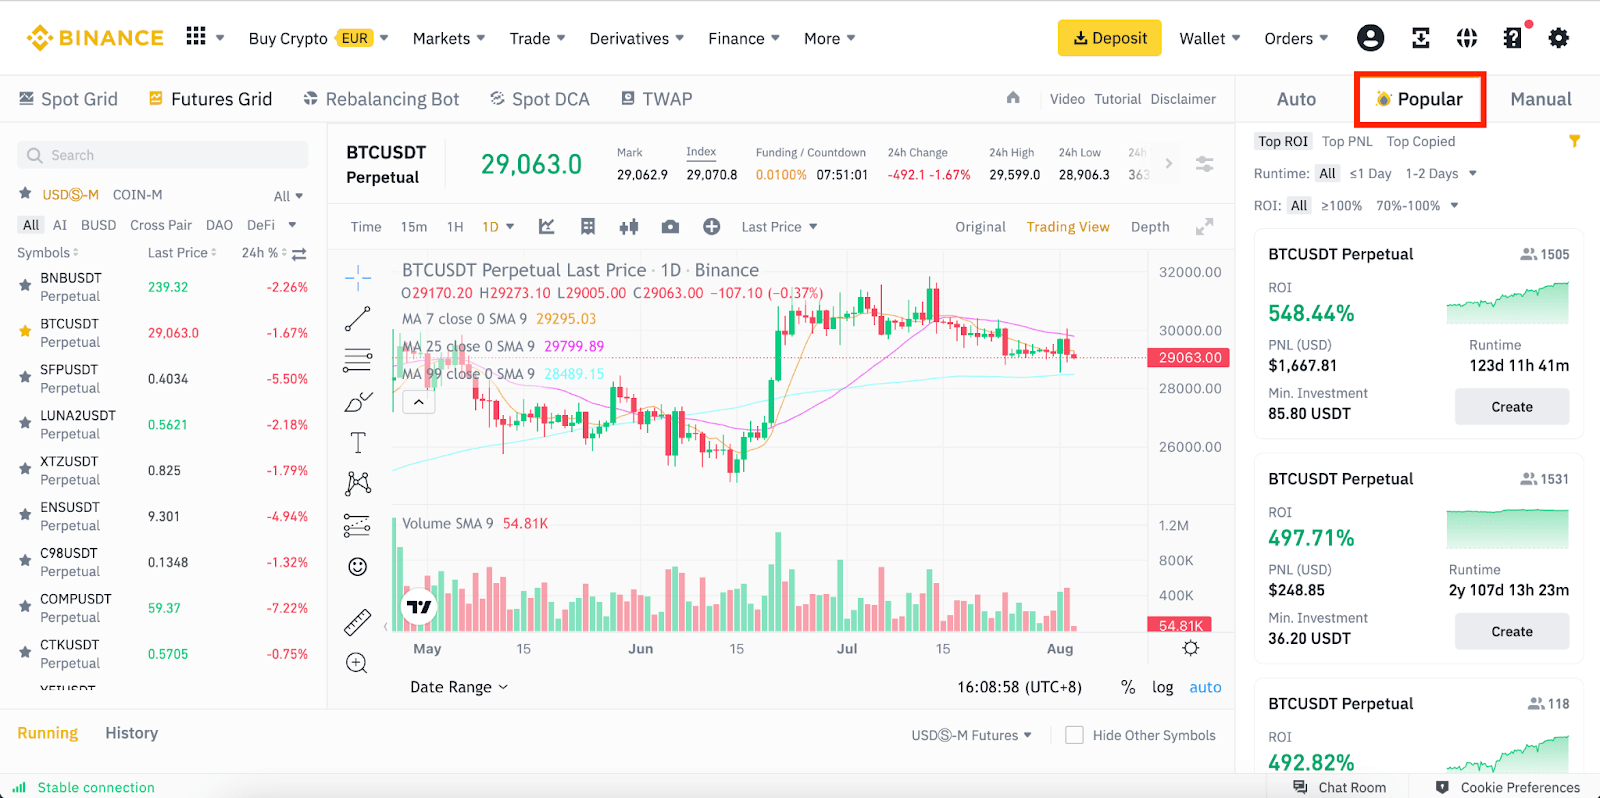Open the Date Range dropdown
This screenshot has height=798, width=1600.
coord(459,687)
